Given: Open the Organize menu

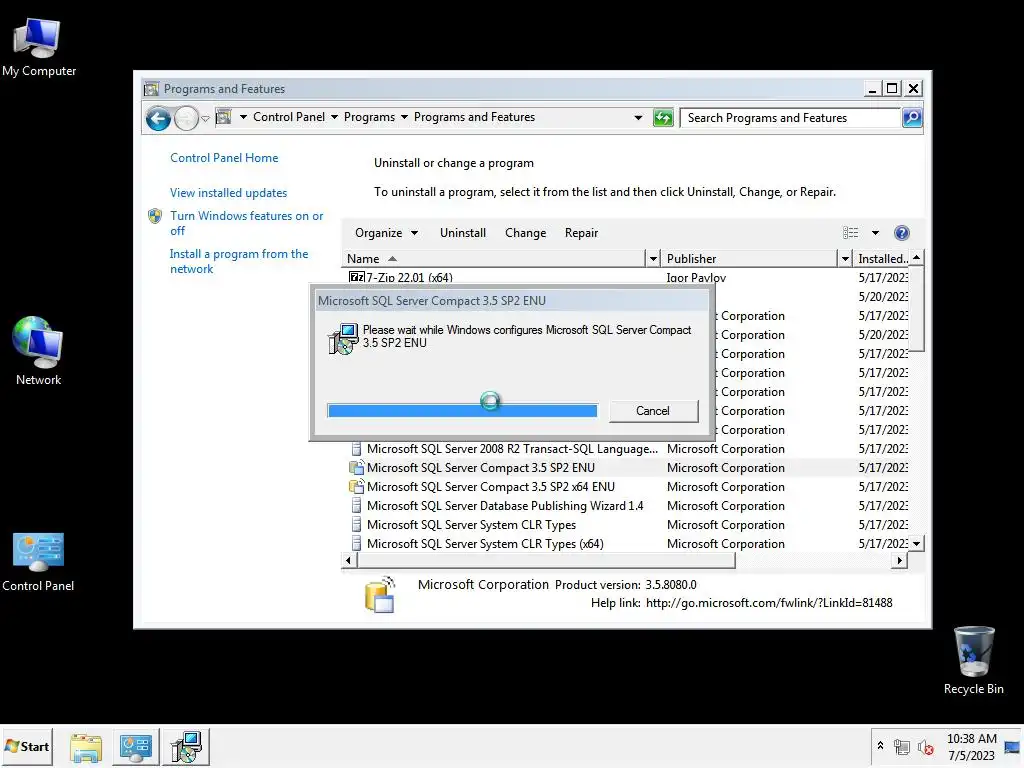Looking at the screenshot, I should coord(386,233).
